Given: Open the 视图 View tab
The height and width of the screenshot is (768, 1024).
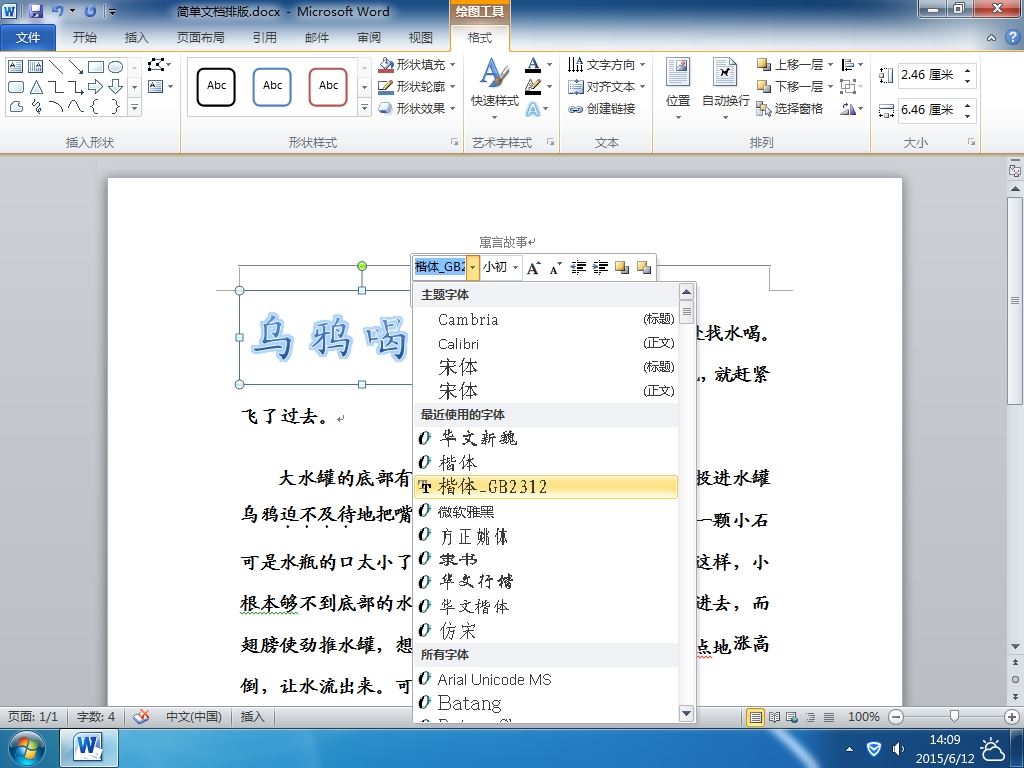Looking at the screenshot, I should click(421, 38).
